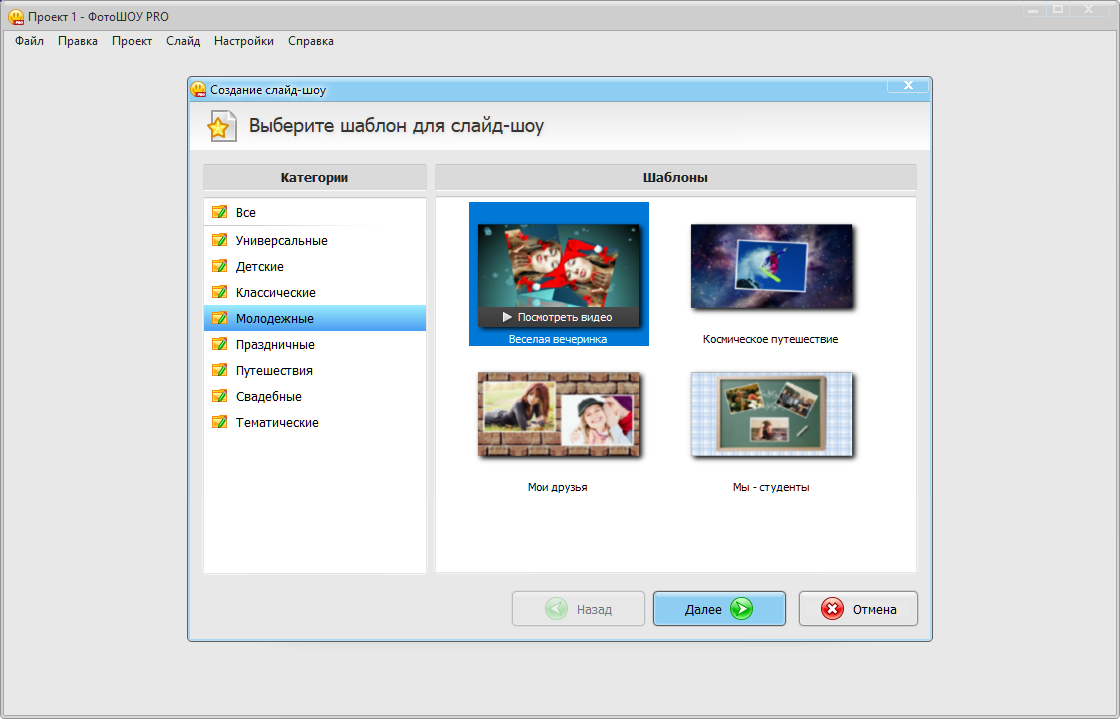Click green arrow icon on Далее button

pos(741,609)
